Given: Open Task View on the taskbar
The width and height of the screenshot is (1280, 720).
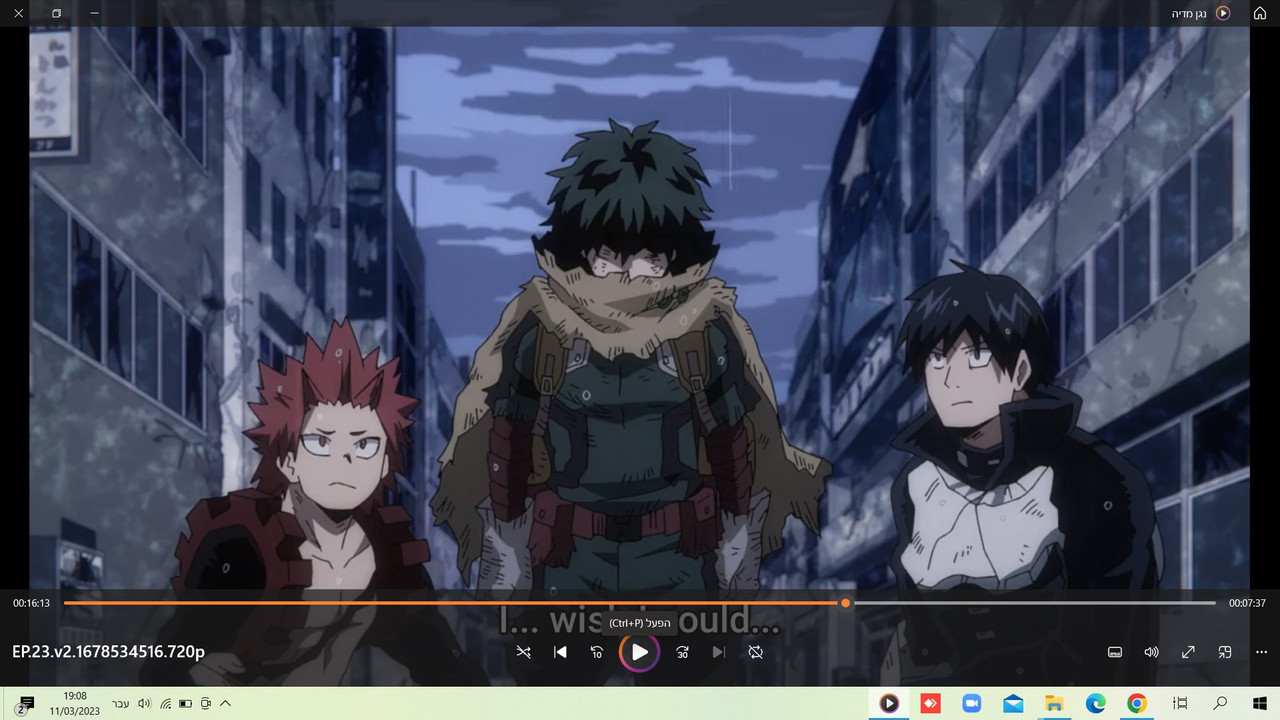Looking at the screenshot, I should [1180, 703].
